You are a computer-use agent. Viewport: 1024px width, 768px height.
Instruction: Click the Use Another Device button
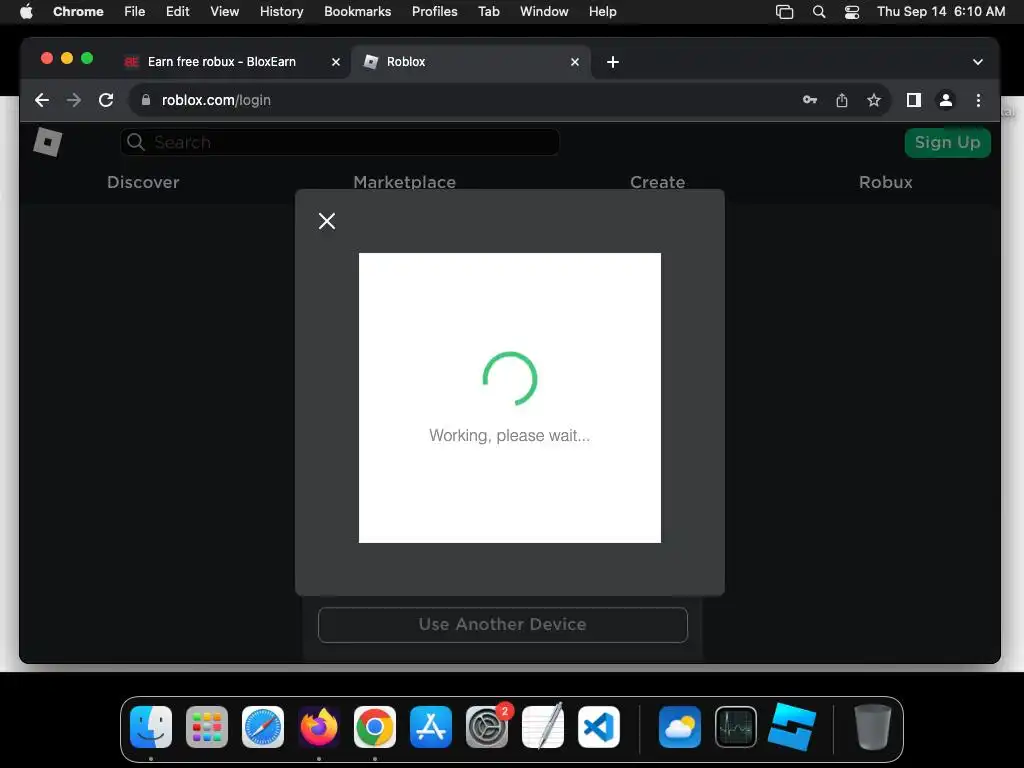tap(502, 624)
